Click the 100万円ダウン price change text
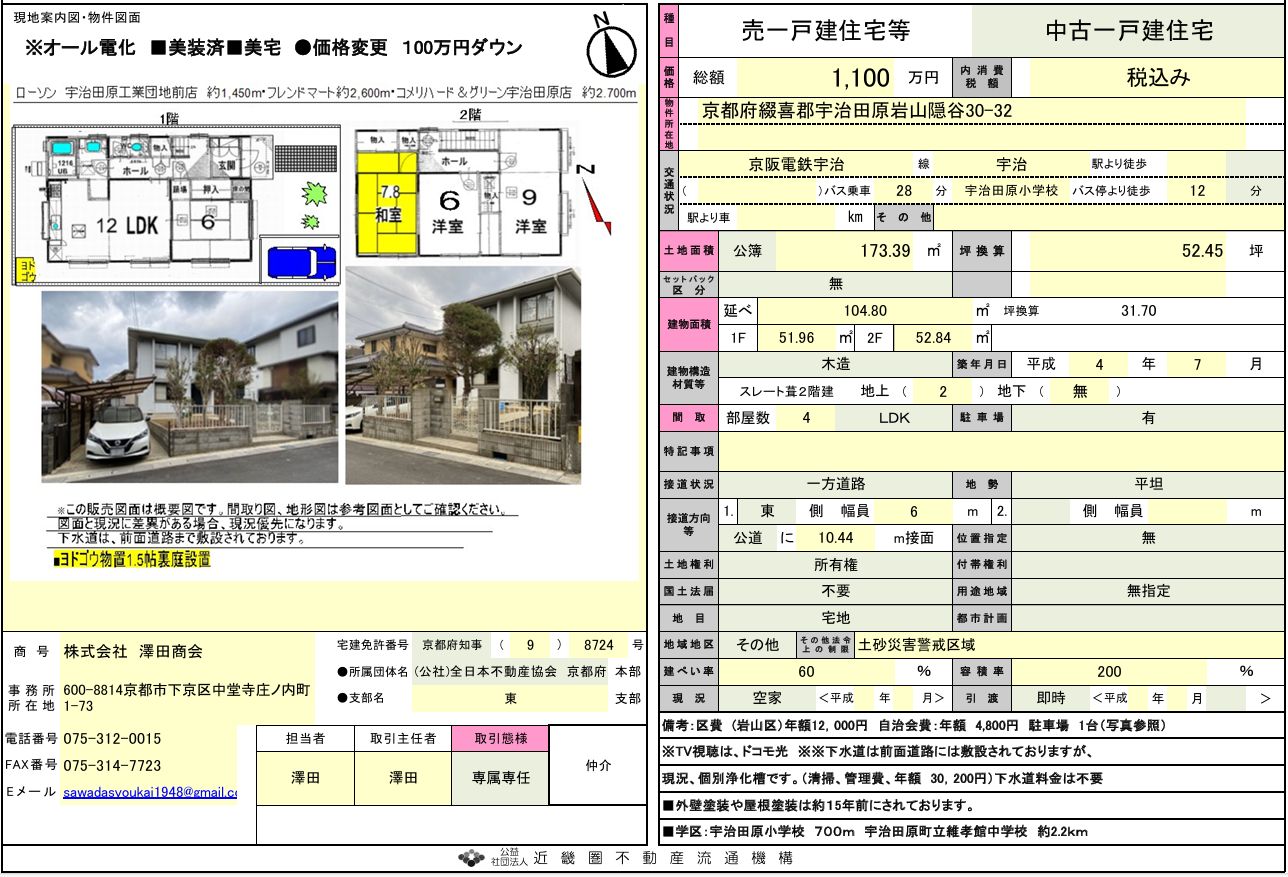Screen dimensions: 1288x877 point(461,48)
